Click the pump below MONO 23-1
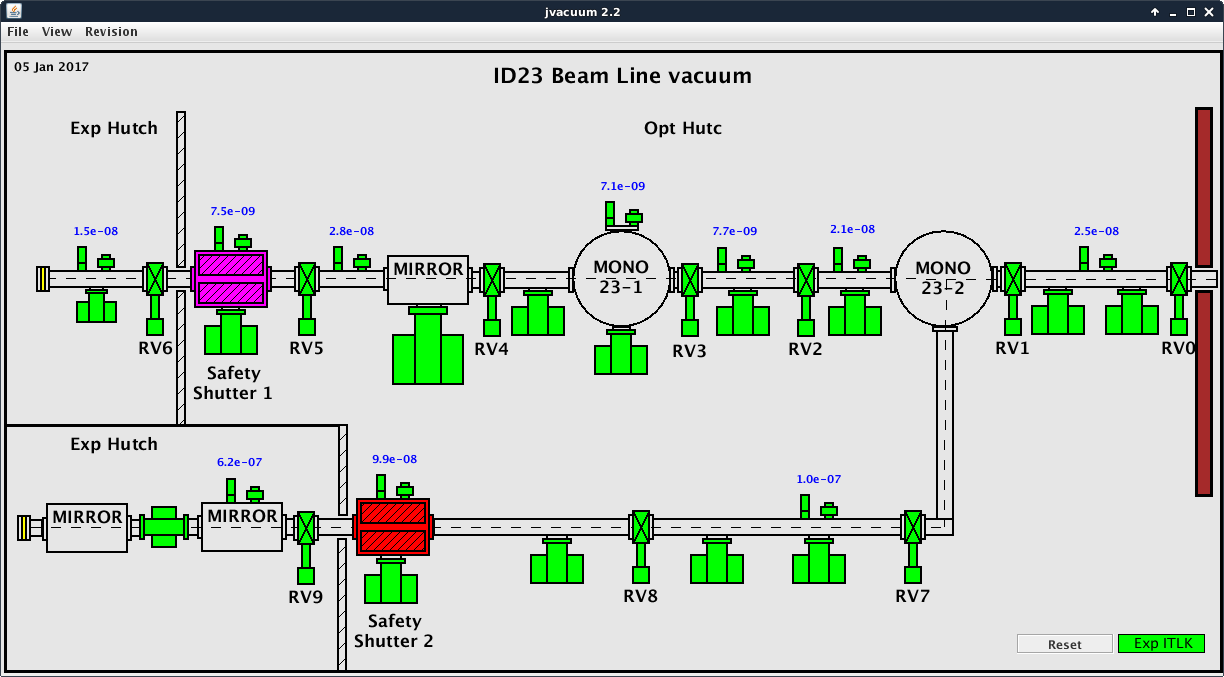1224x677 pixels. tap(621, 352)
